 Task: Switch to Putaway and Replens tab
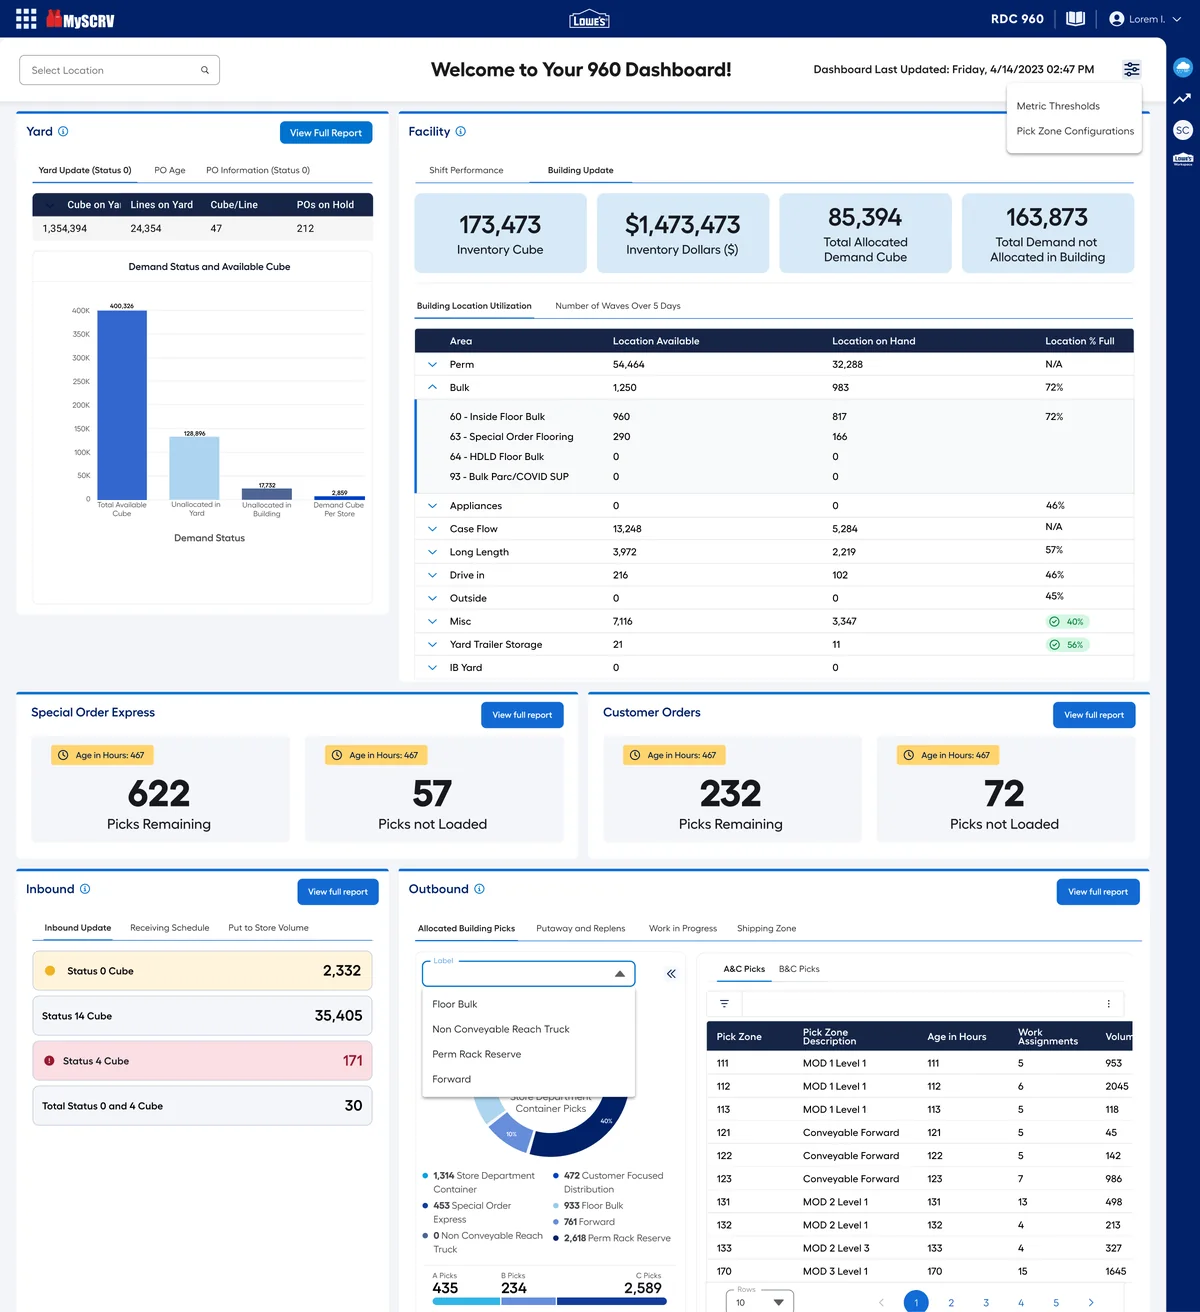[x=581, y=929]
